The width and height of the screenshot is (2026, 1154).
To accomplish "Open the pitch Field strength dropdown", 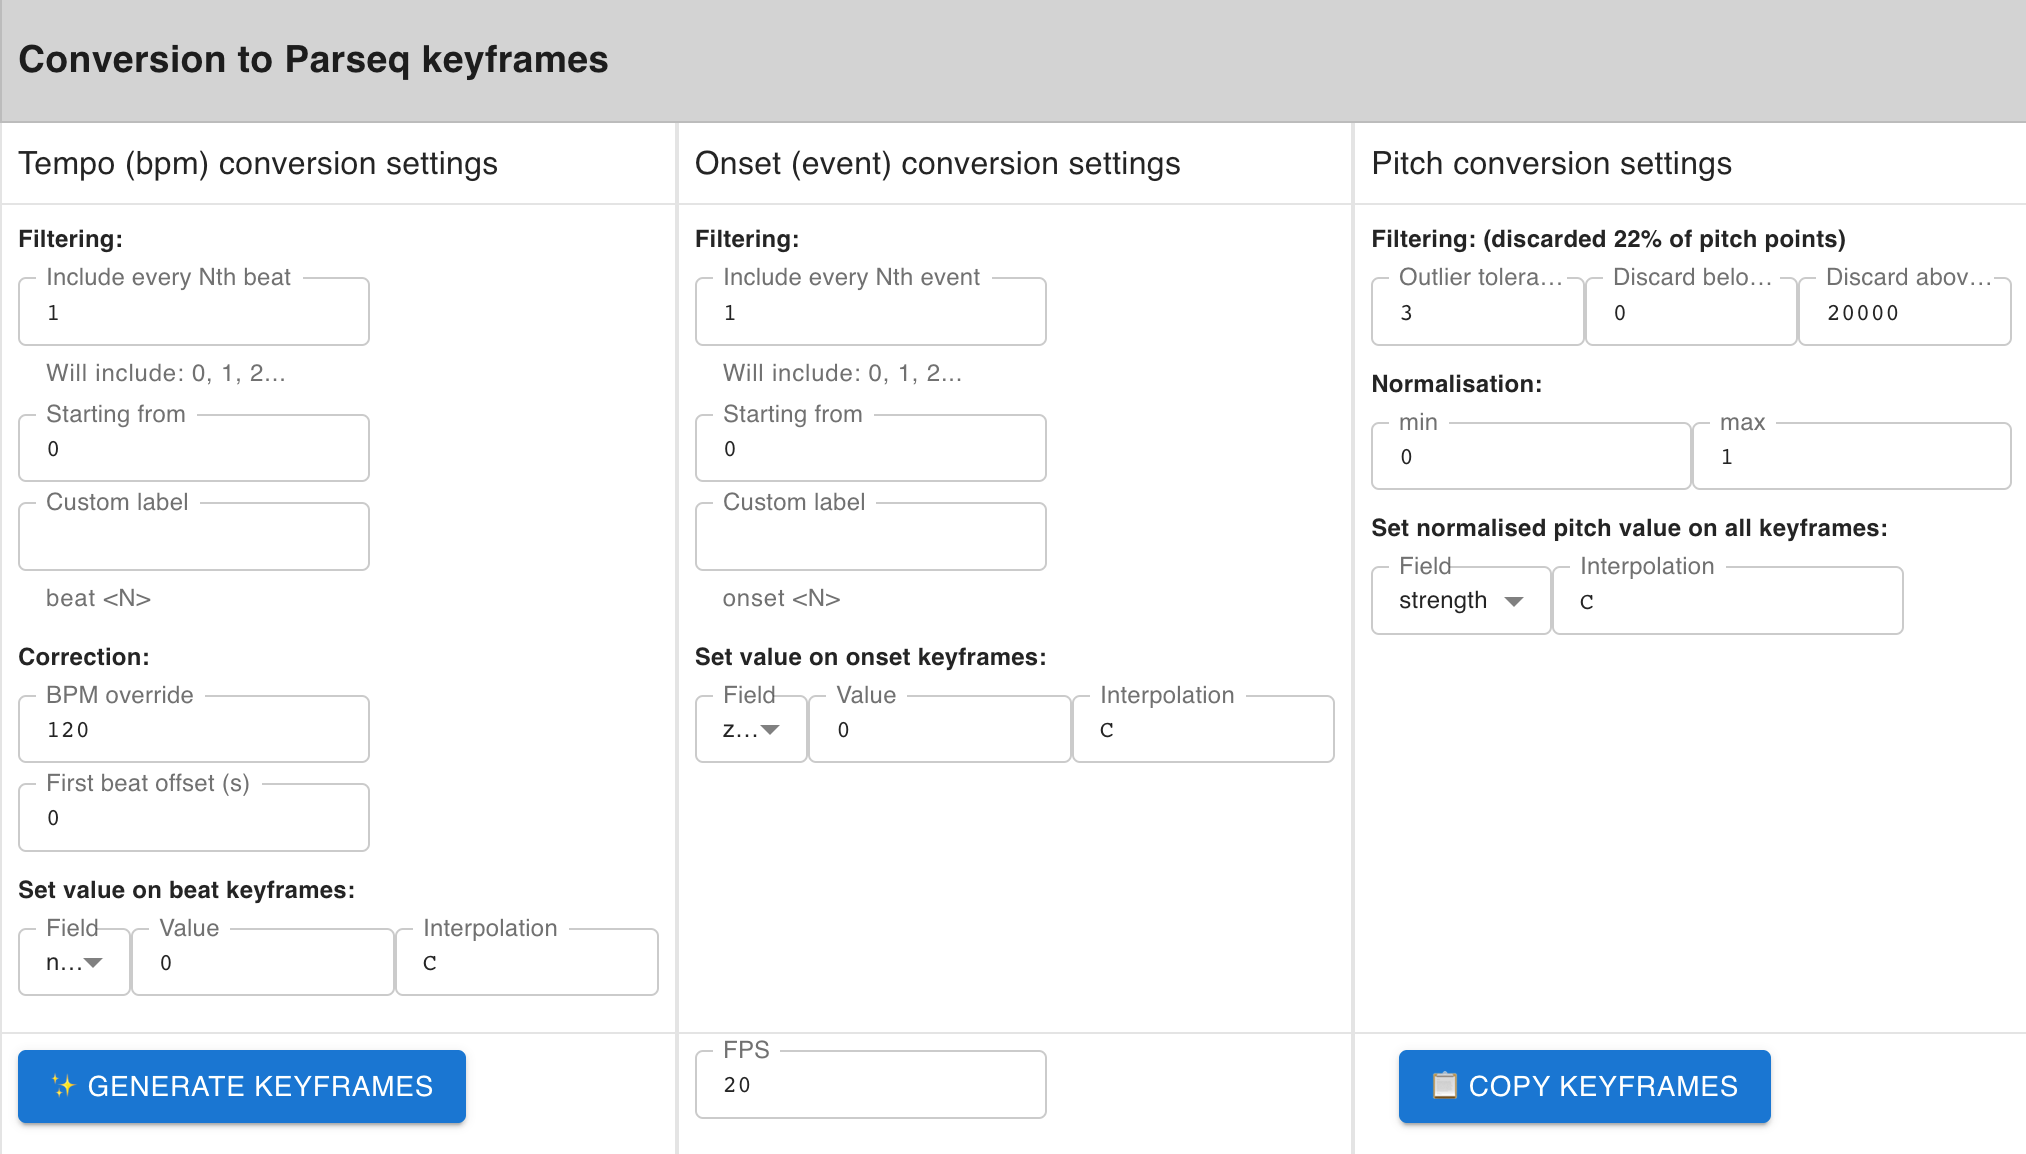I will (1461, 600).
